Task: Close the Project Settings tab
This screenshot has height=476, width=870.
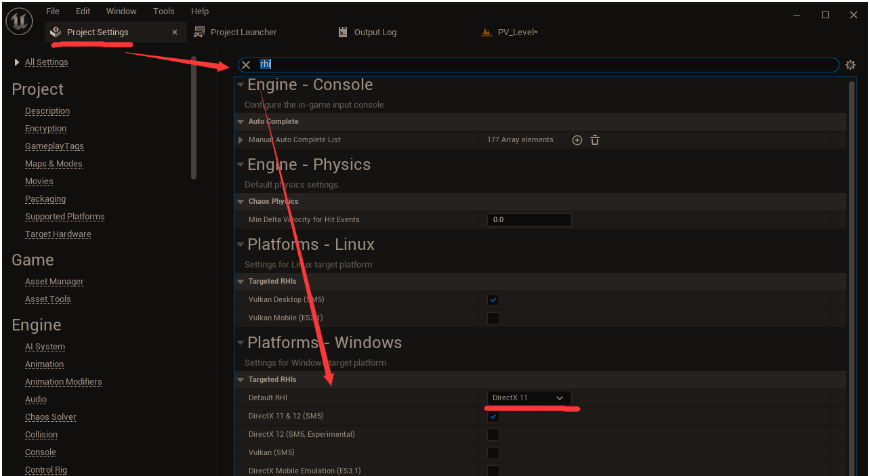Action: pyautogui.click(x=175, y=32)
